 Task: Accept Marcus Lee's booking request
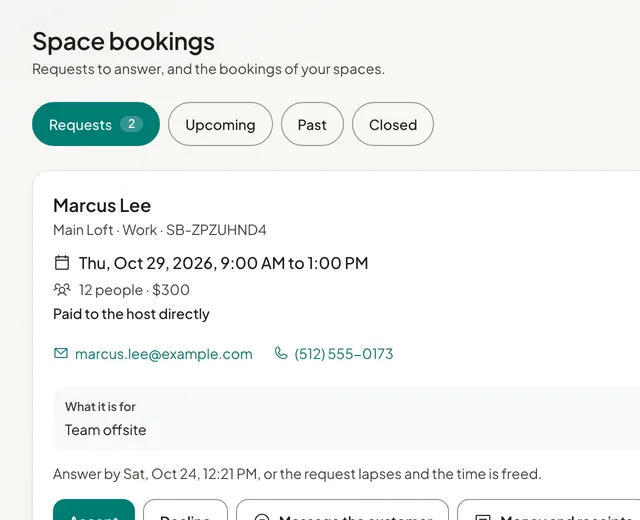pos(94,509)
